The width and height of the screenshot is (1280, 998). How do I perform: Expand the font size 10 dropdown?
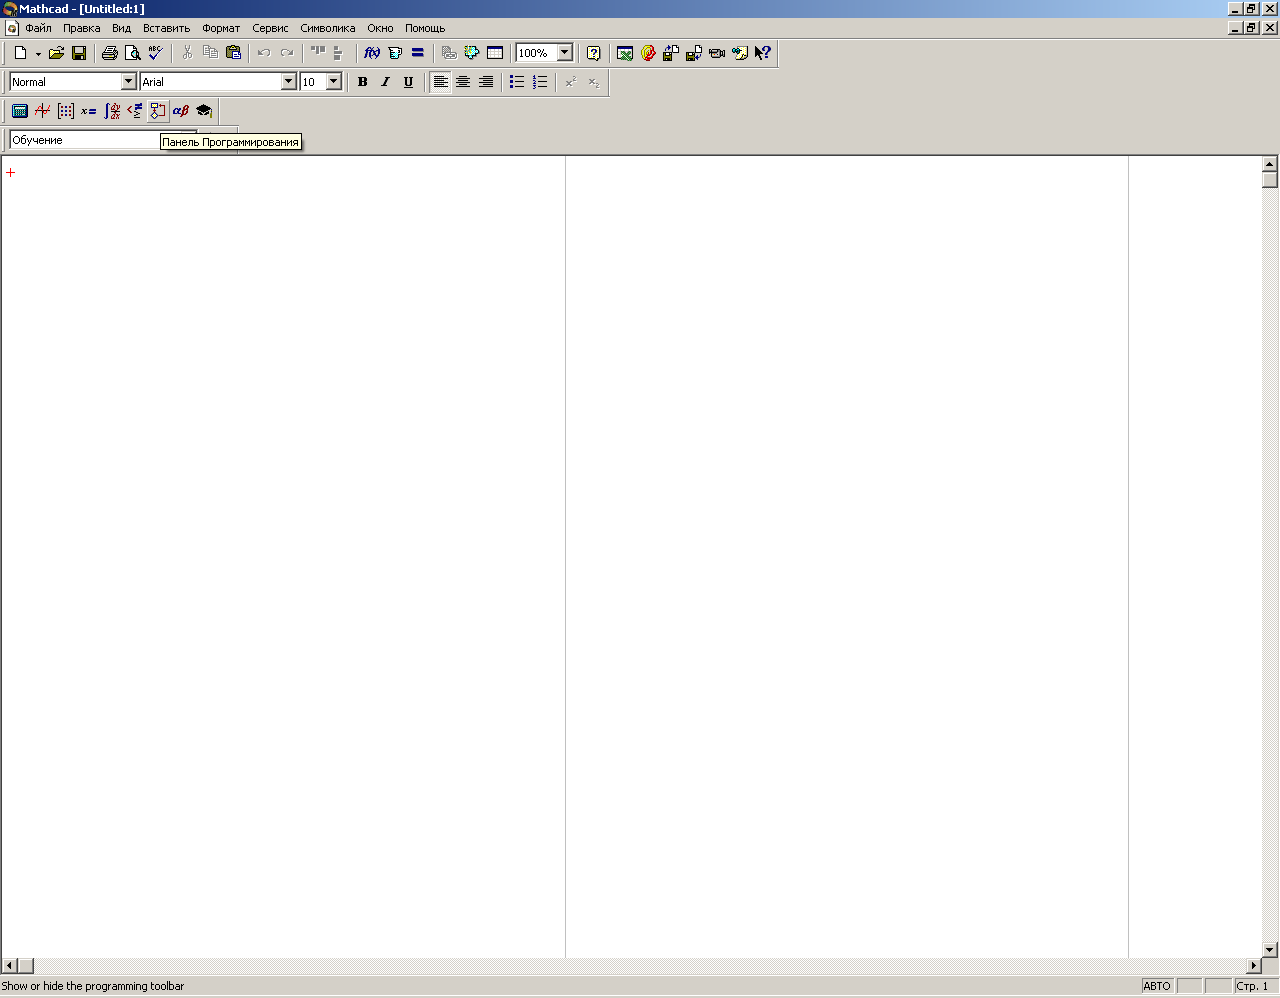(x=334, y=82)
